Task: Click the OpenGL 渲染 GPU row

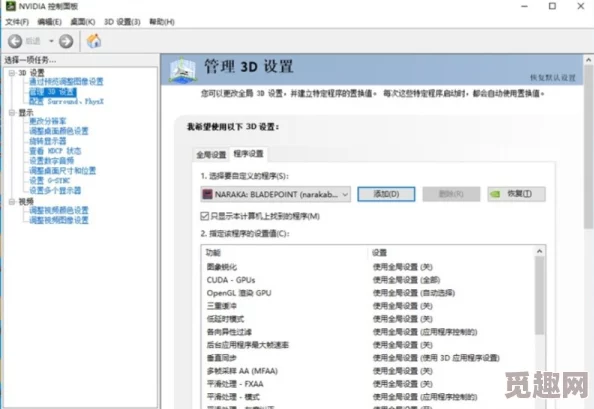Action: click(x=368, y=293)
